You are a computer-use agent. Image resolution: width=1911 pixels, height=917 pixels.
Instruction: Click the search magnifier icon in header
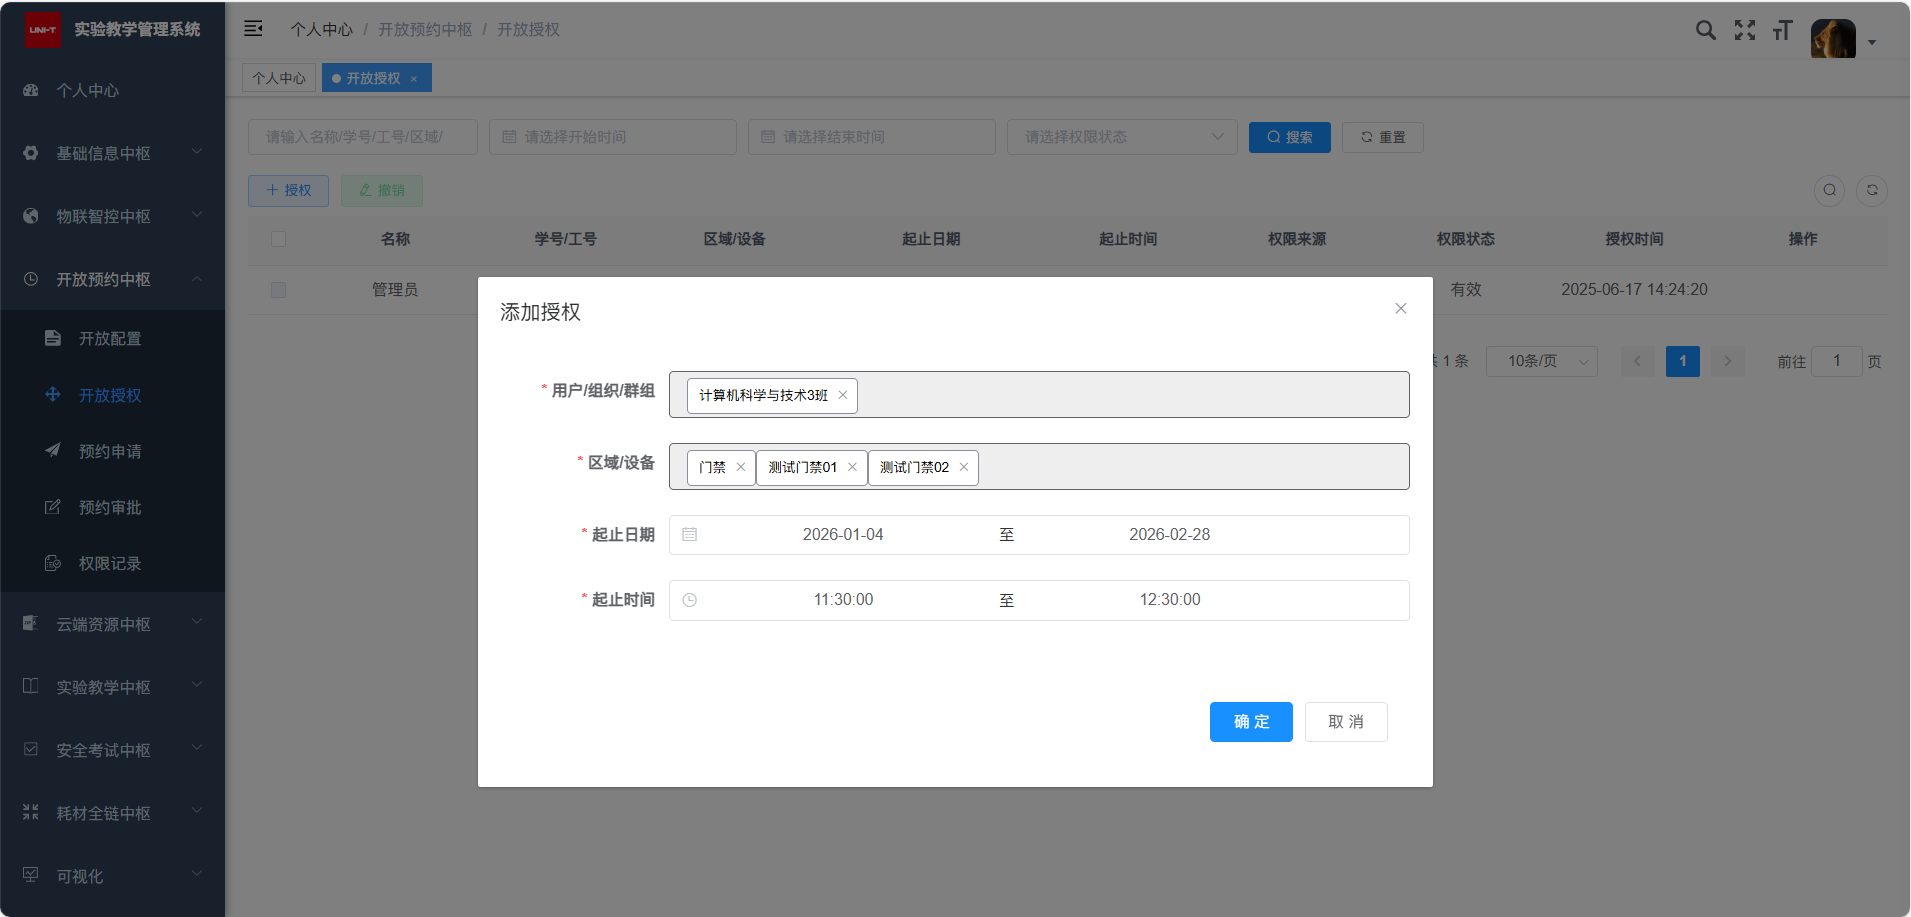coord(1705,30)
